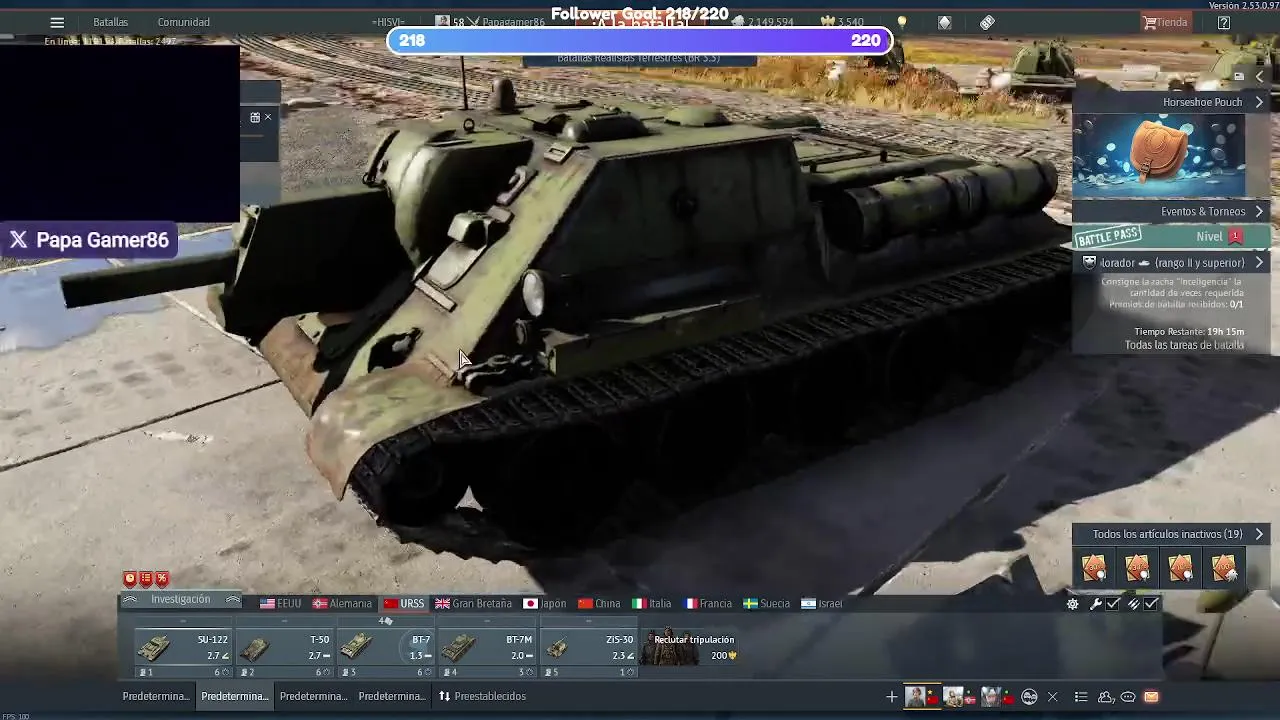Collapse the right promo panel with arrow
The height and width of the screenshot is (720, 1280).
pos(1259,77)
